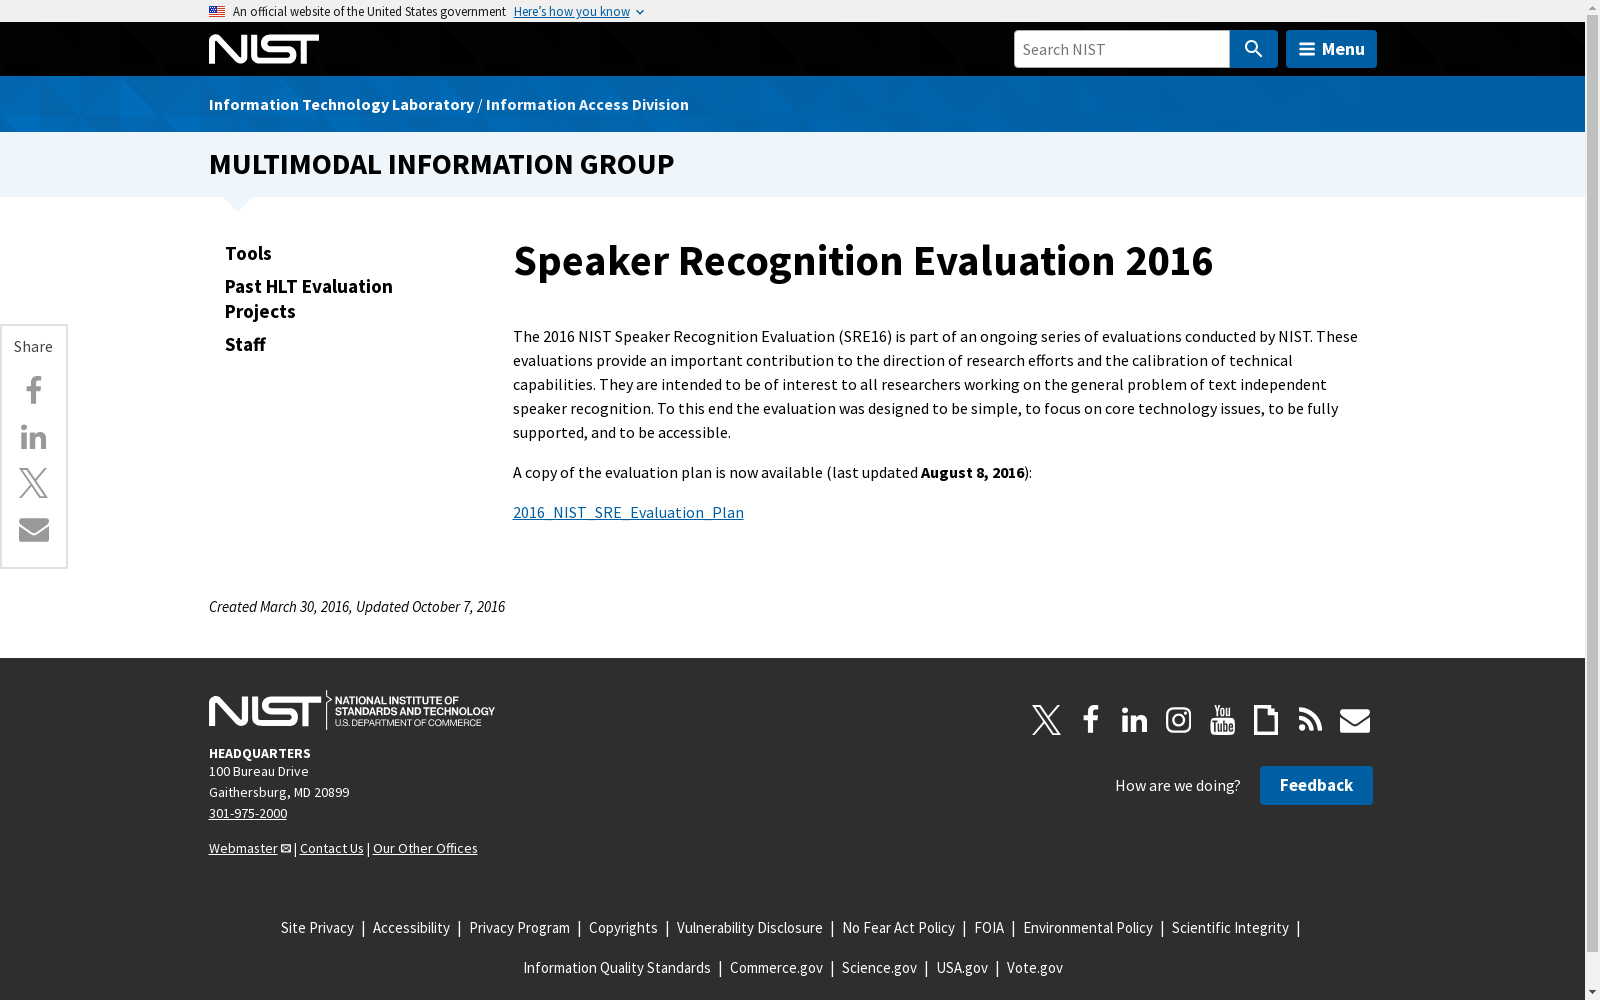Open Vulnerability Disclosure footer link
The image size is (1600, 1000).
tap(750, 928)
